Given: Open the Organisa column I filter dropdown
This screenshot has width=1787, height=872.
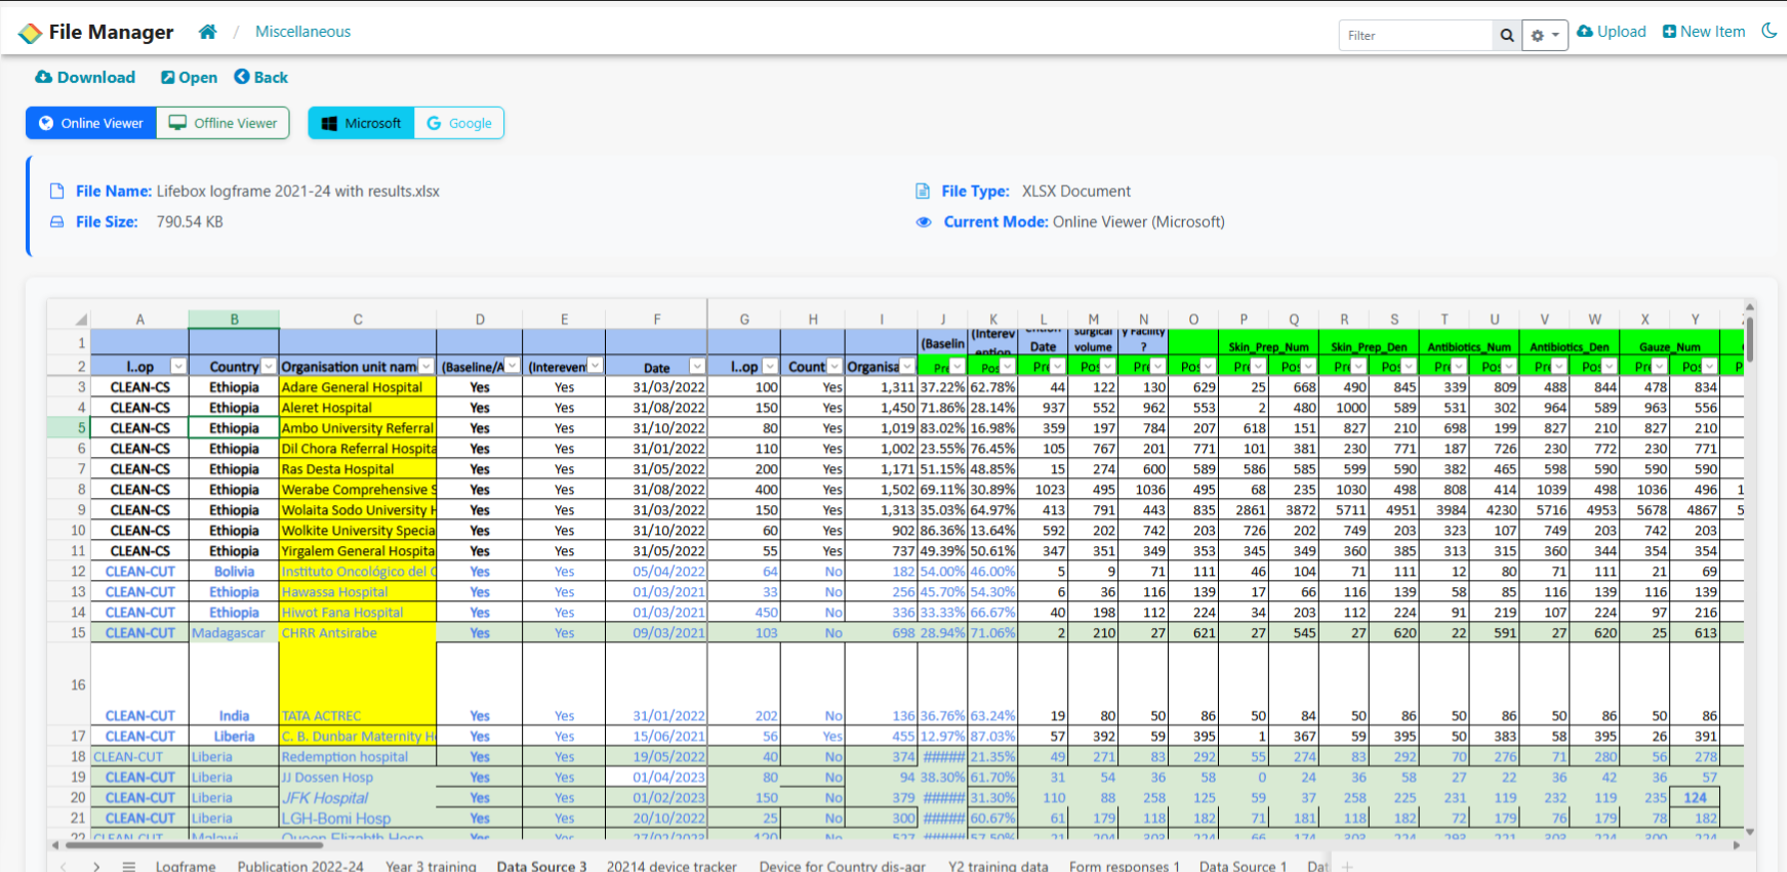Looking at the screenshot, I should pos(906,366).
